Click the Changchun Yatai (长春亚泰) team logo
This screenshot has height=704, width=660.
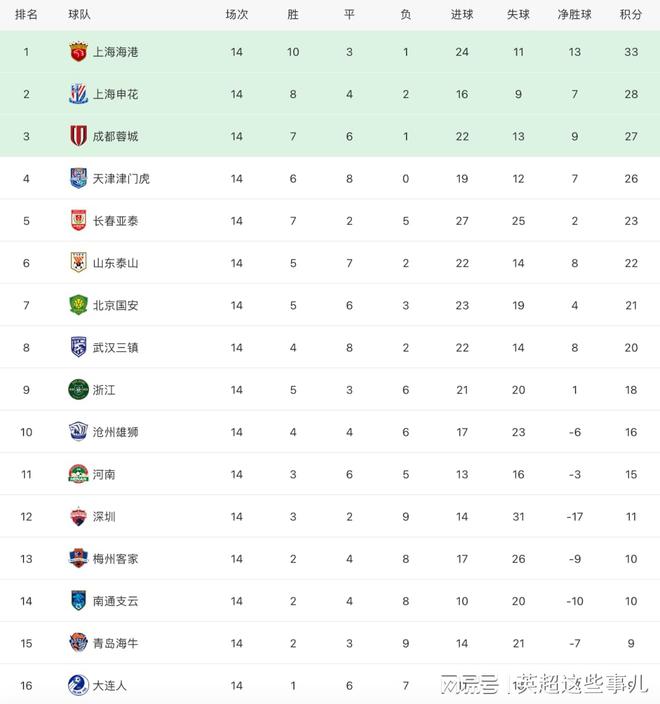point(78,221)
